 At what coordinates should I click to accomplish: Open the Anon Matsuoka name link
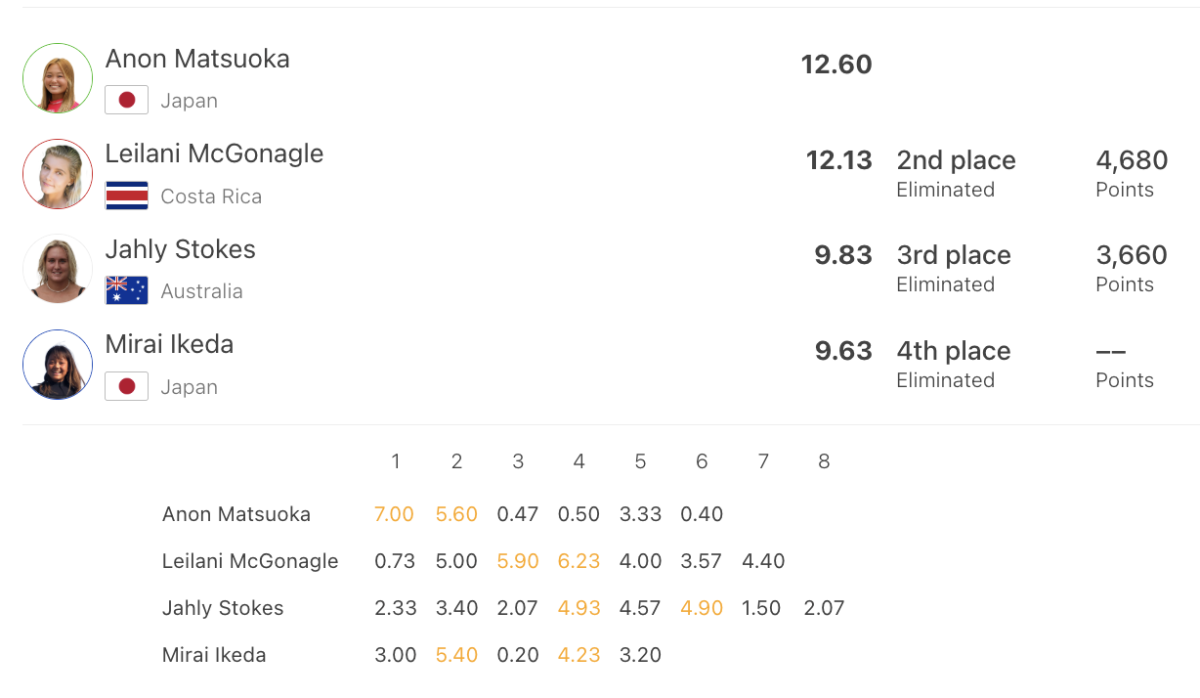click(197, 58)
